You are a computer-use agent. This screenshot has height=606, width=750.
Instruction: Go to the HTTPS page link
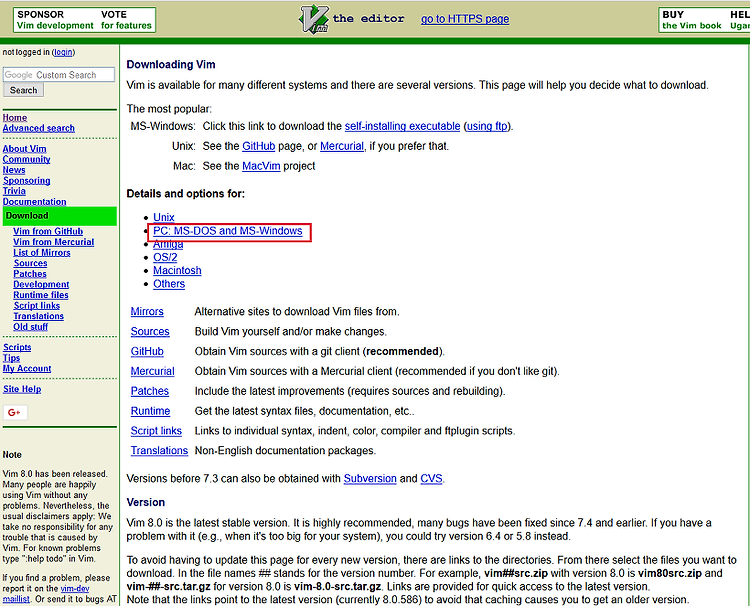click(x=465, y=19)
